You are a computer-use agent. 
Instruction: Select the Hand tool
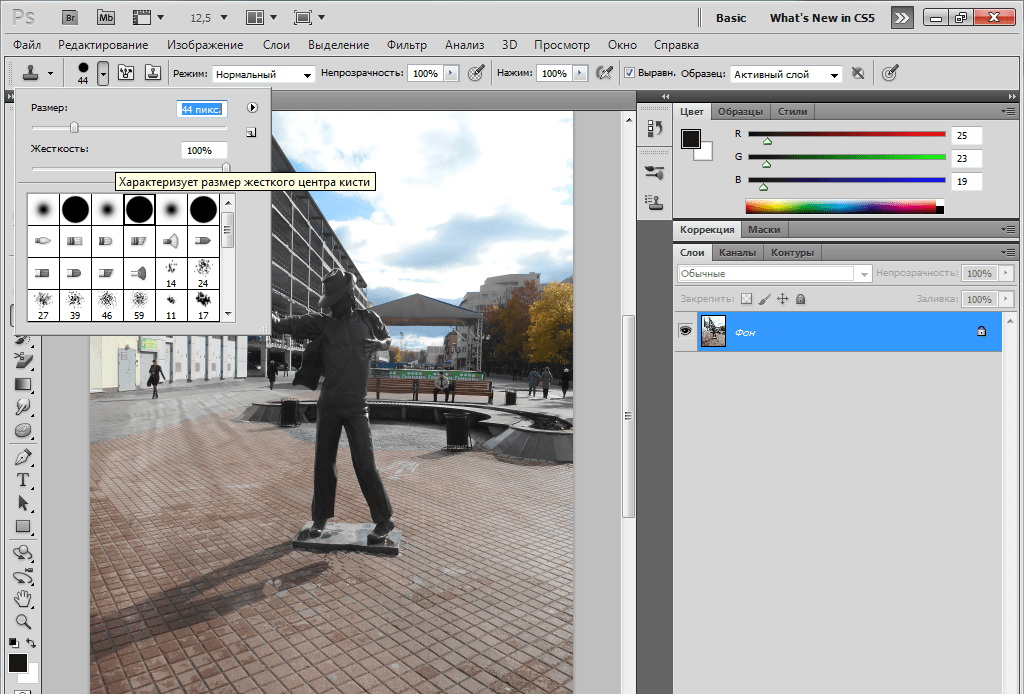pos(23,599)
